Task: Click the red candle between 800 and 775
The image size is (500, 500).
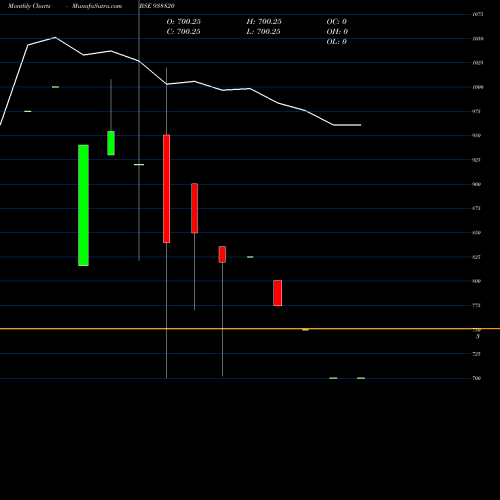Action: tap(278, 293)
